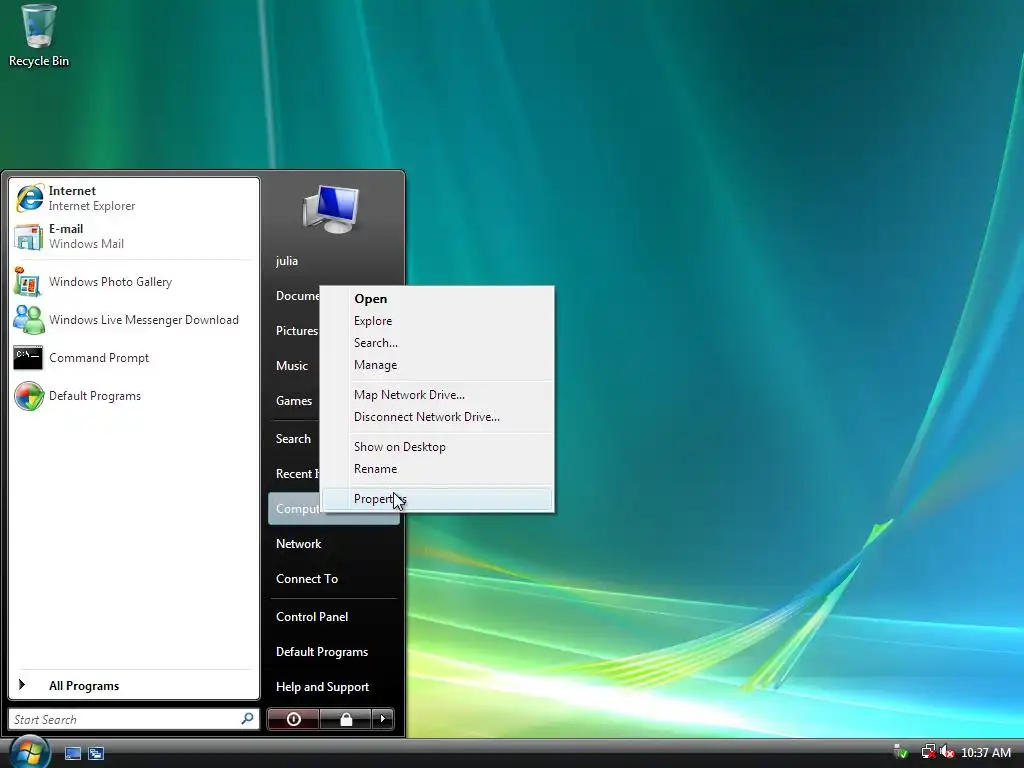Image resolution: width=1024 pixels, height=768 pixels.
Task: Click Show Desktop in Quick Launch
Action: (73, 753)
